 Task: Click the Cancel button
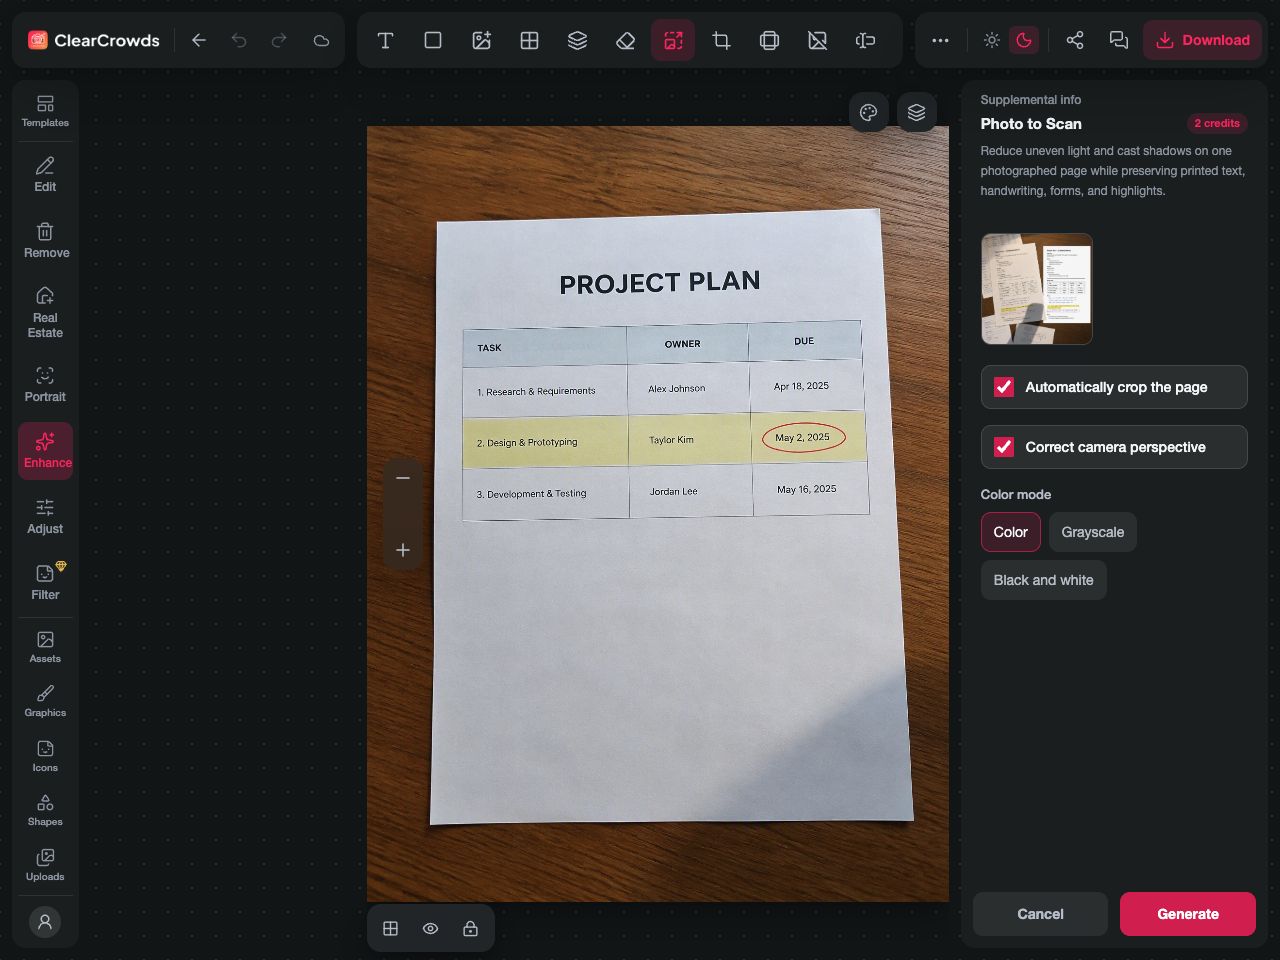(1040, 914)
